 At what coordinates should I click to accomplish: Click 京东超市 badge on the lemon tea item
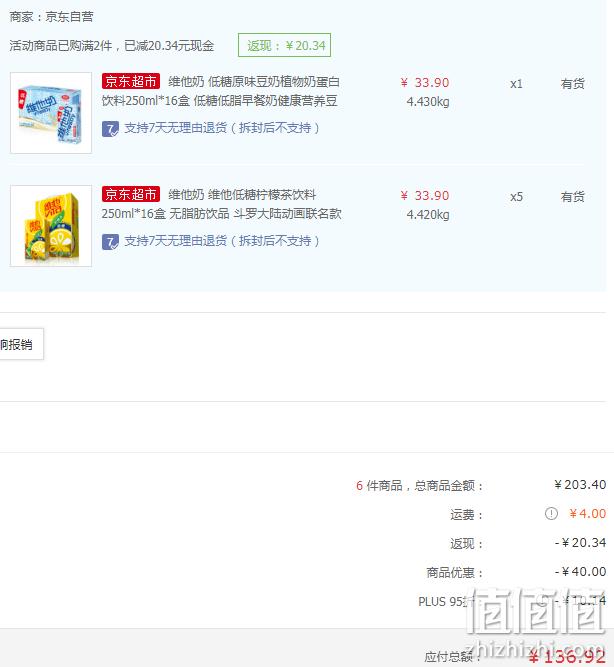[x=131, y=194]
